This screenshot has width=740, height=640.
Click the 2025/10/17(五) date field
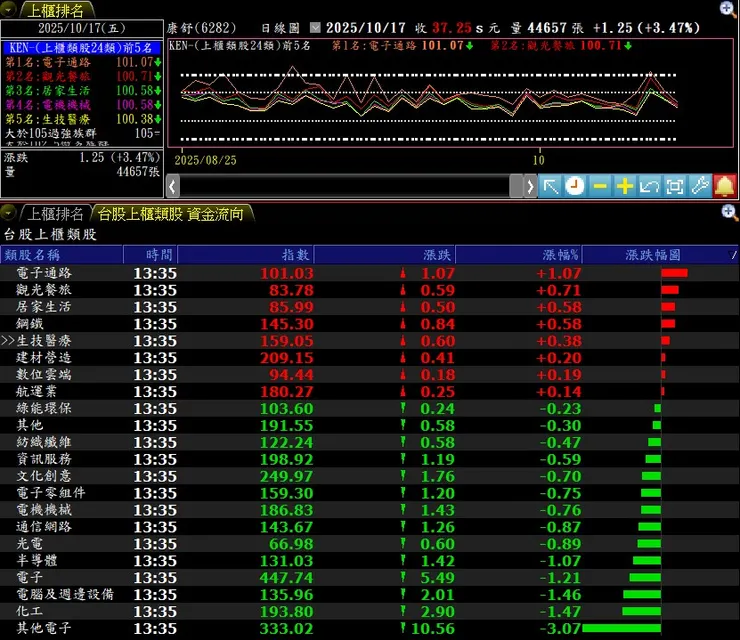click(x=82, y=28)
